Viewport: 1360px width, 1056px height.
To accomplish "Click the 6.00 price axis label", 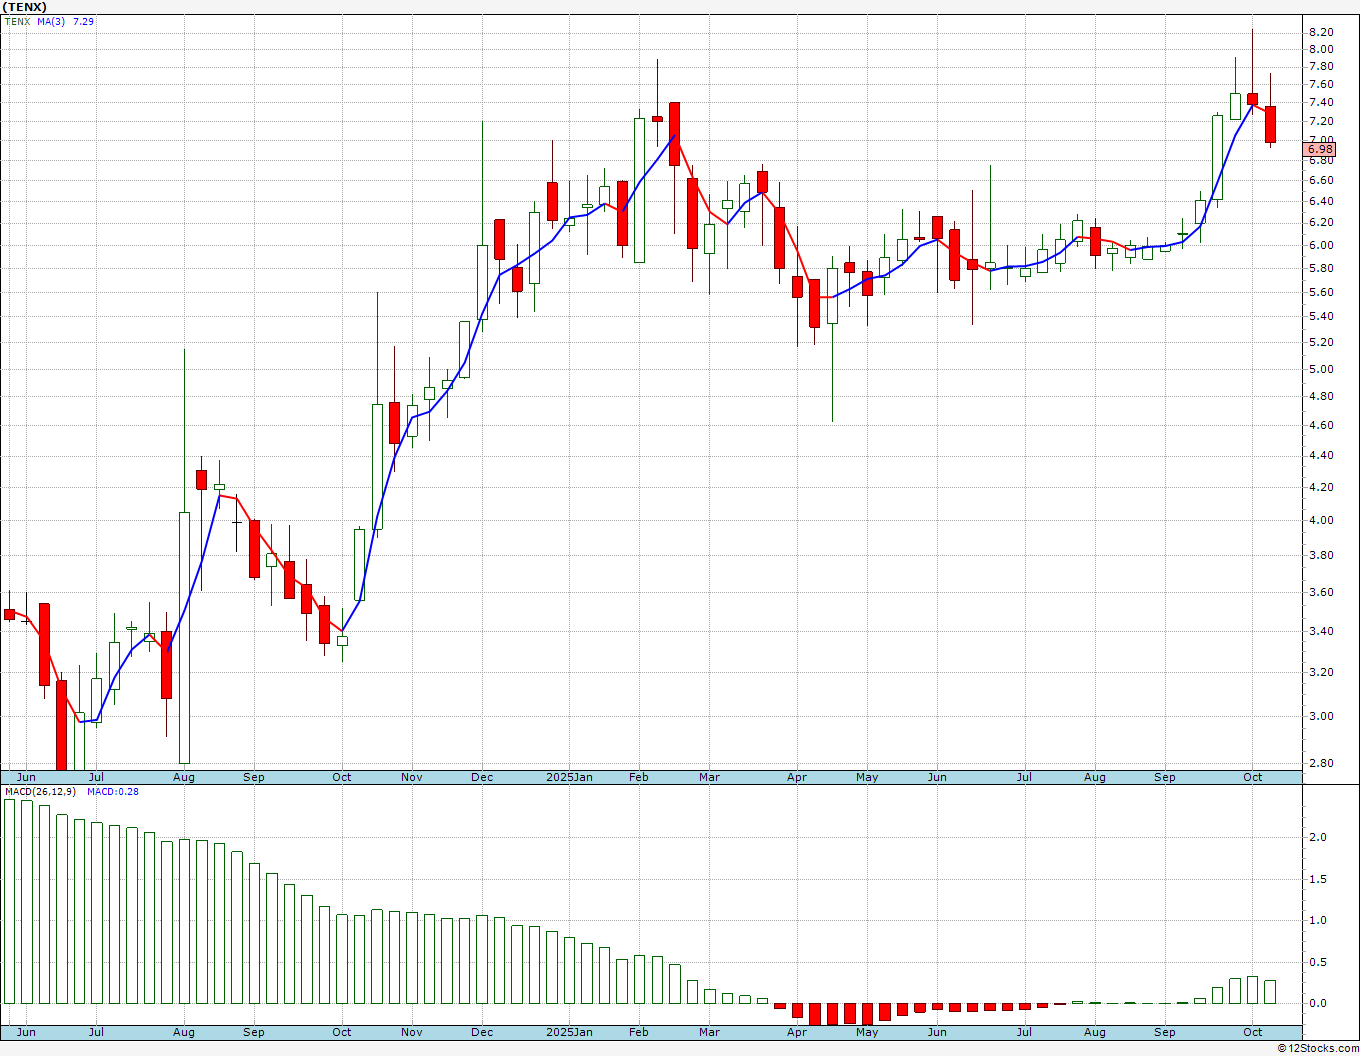I will coord(1321,246).
